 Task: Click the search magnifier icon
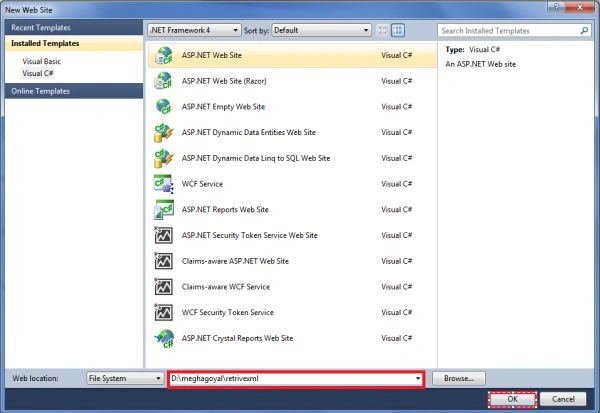pyautogui.click(x=584, y=31)
